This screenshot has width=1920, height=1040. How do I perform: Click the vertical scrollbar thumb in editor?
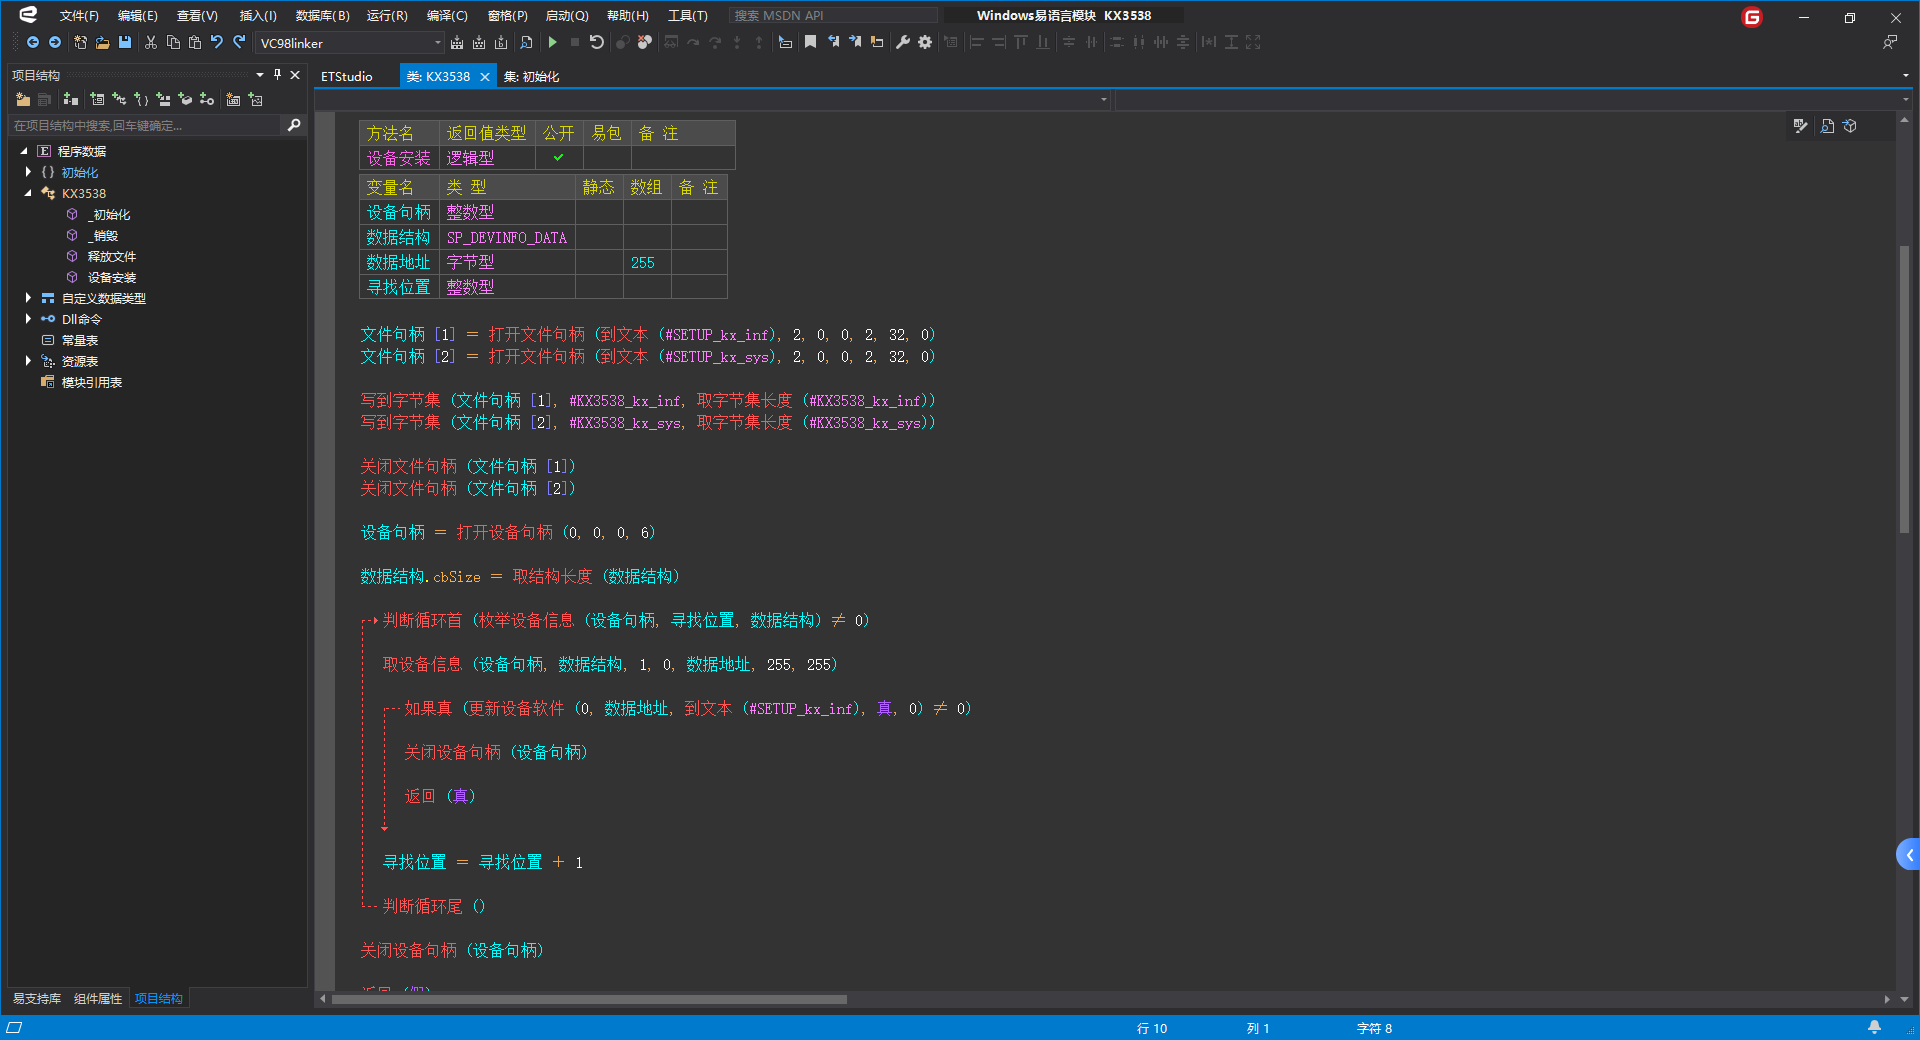(1905, 389)
